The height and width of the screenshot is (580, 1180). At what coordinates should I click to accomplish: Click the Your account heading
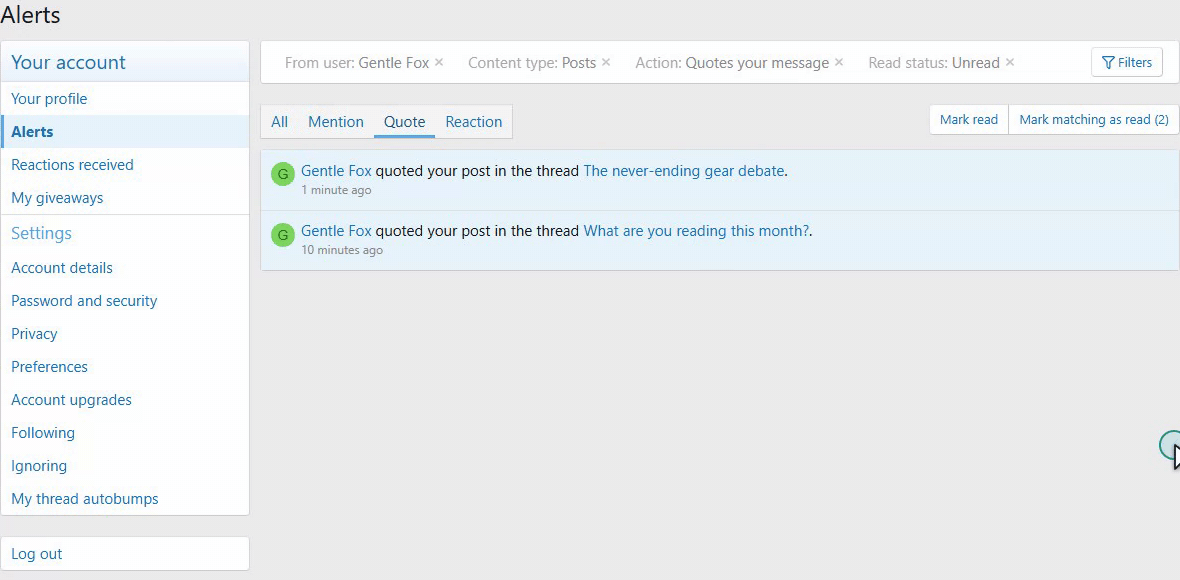pos(68,62)
